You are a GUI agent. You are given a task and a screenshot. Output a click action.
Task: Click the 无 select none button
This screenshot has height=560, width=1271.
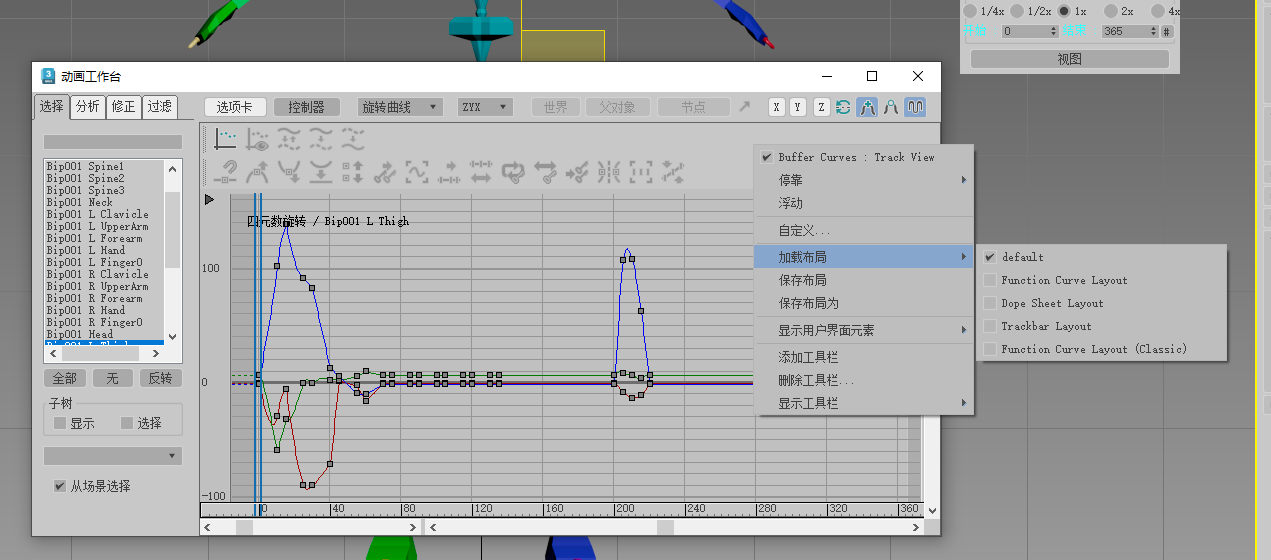[113, 378]
